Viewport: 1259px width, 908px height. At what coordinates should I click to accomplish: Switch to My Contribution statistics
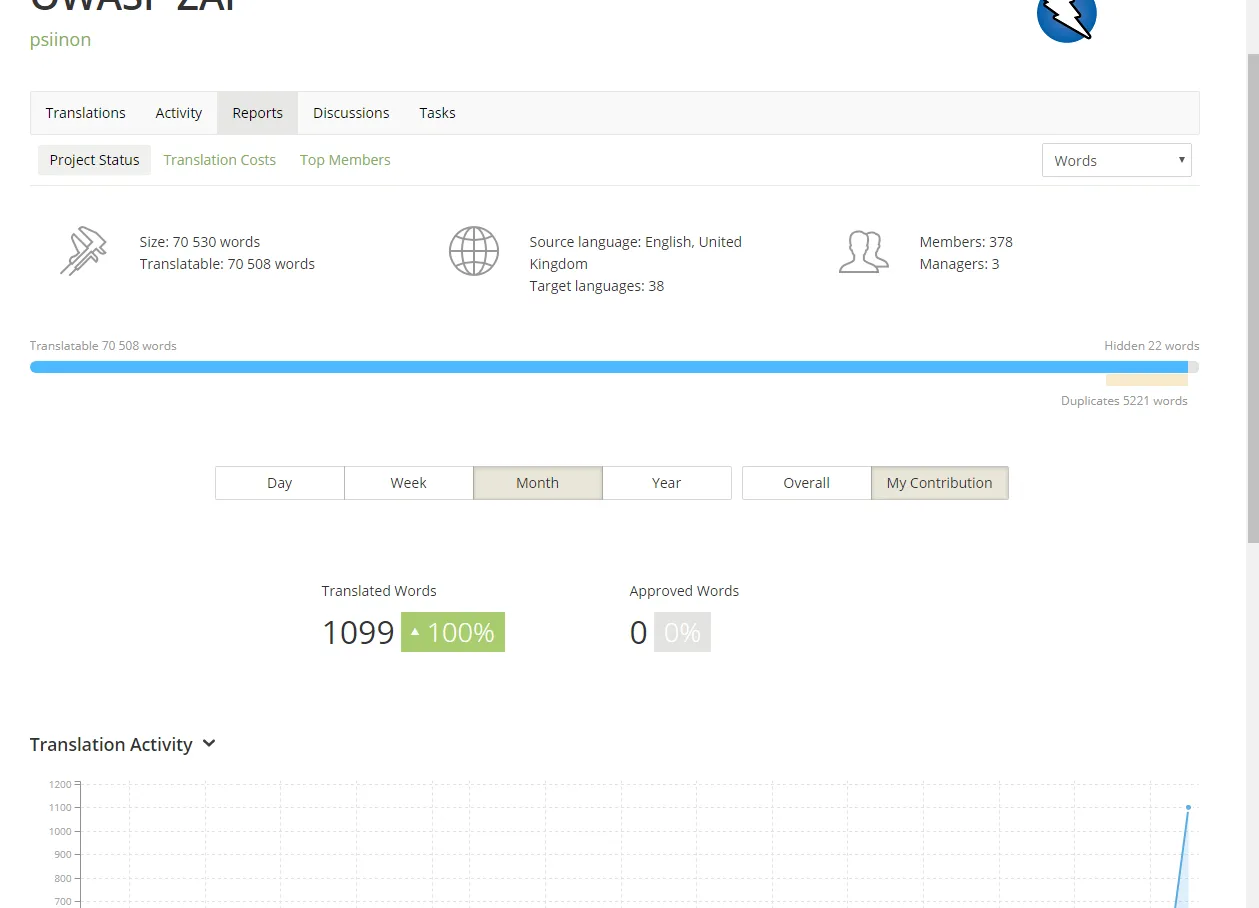click(x=940, y=483)
